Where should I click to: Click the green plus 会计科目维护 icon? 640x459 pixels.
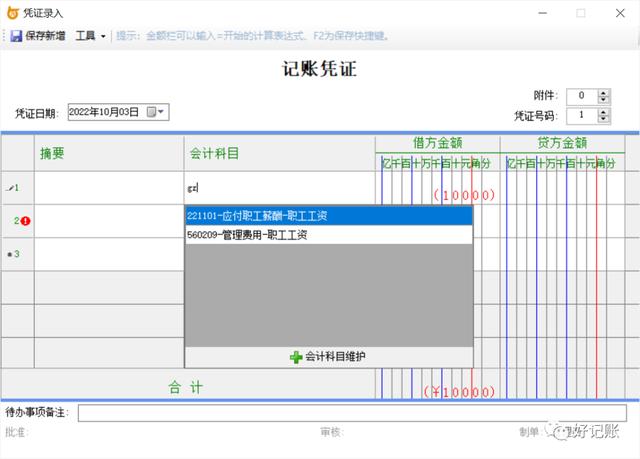tap(296, 357)
